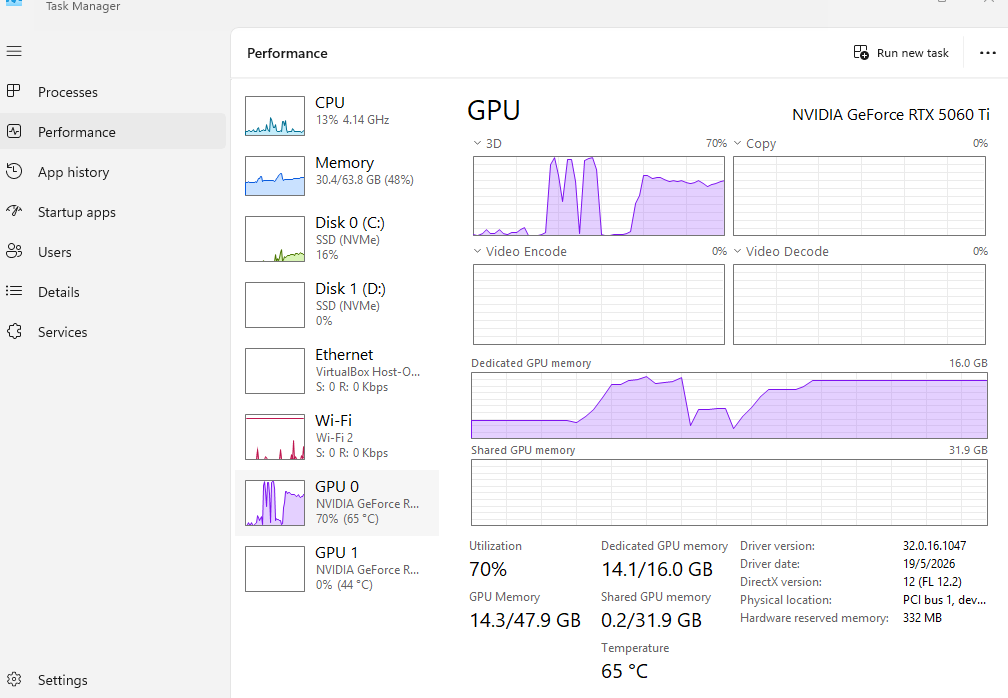Click the Performance page heading
This screenshot has width=1008, height=698.
[x=287, y=53]
